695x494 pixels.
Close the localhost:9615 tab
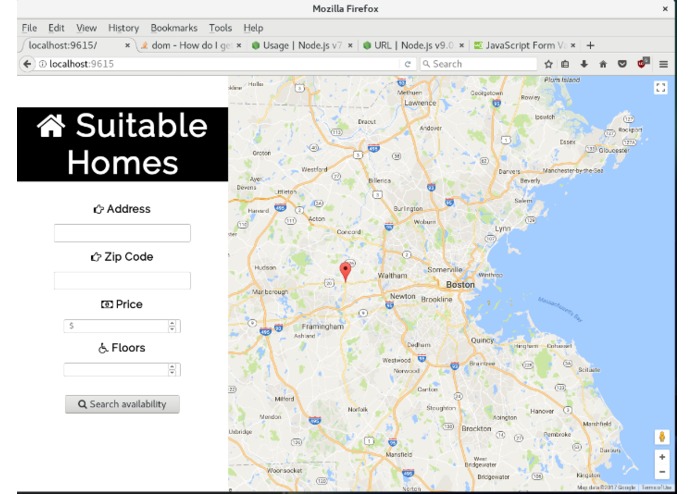[x=127, y=45]
